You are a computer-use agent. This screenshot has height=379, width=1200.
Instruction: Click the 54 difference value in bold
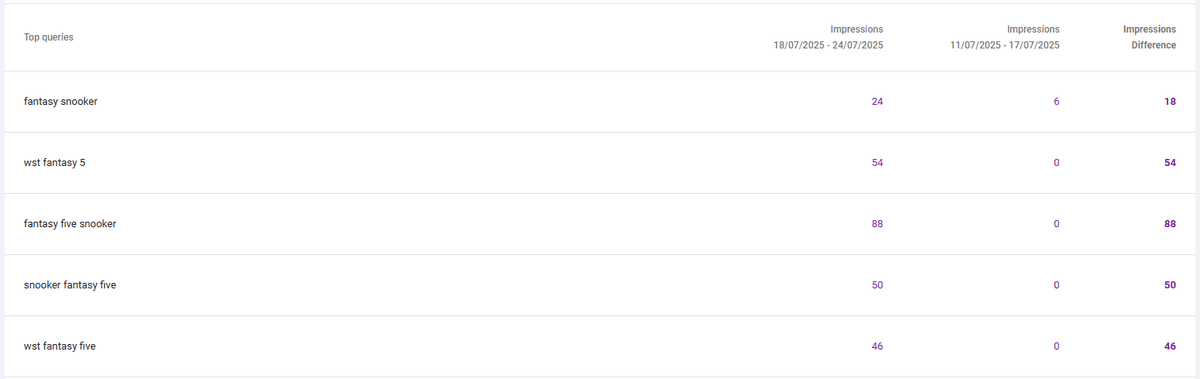(1170, 163)
